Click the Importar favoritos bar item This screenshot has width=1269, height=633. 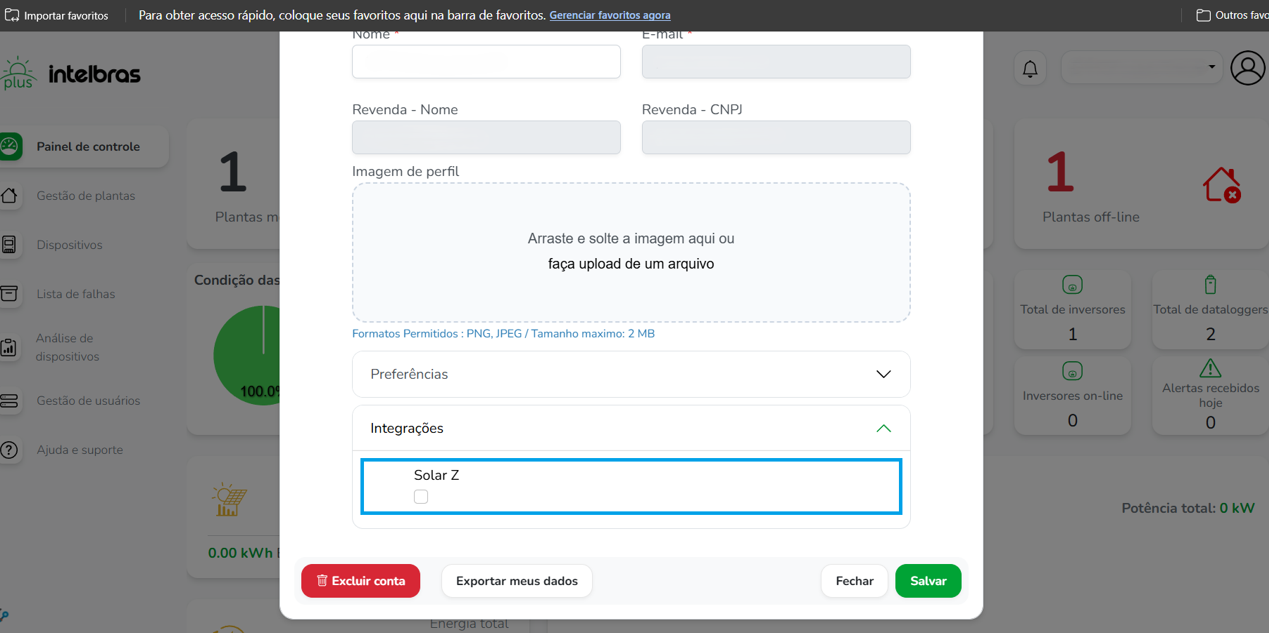coord(57,16)
